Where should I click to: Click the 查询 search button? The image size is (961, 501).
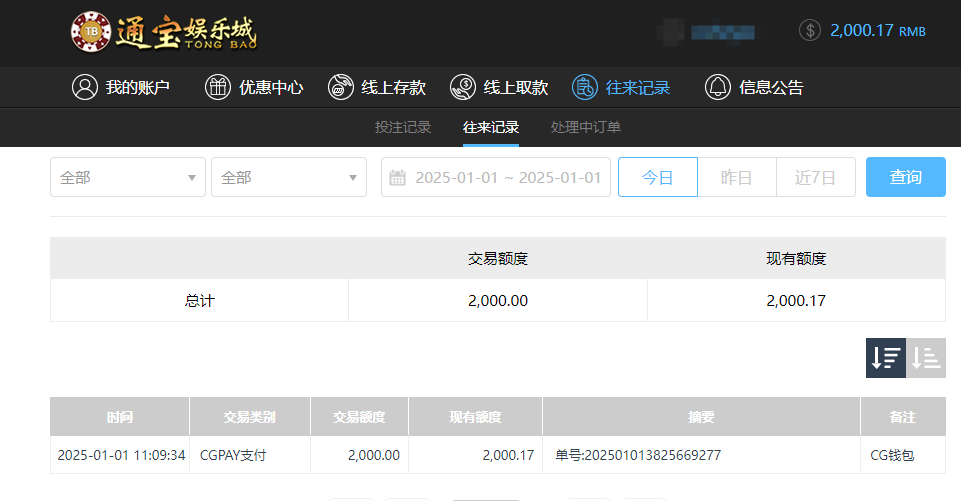tap(906, 177)
